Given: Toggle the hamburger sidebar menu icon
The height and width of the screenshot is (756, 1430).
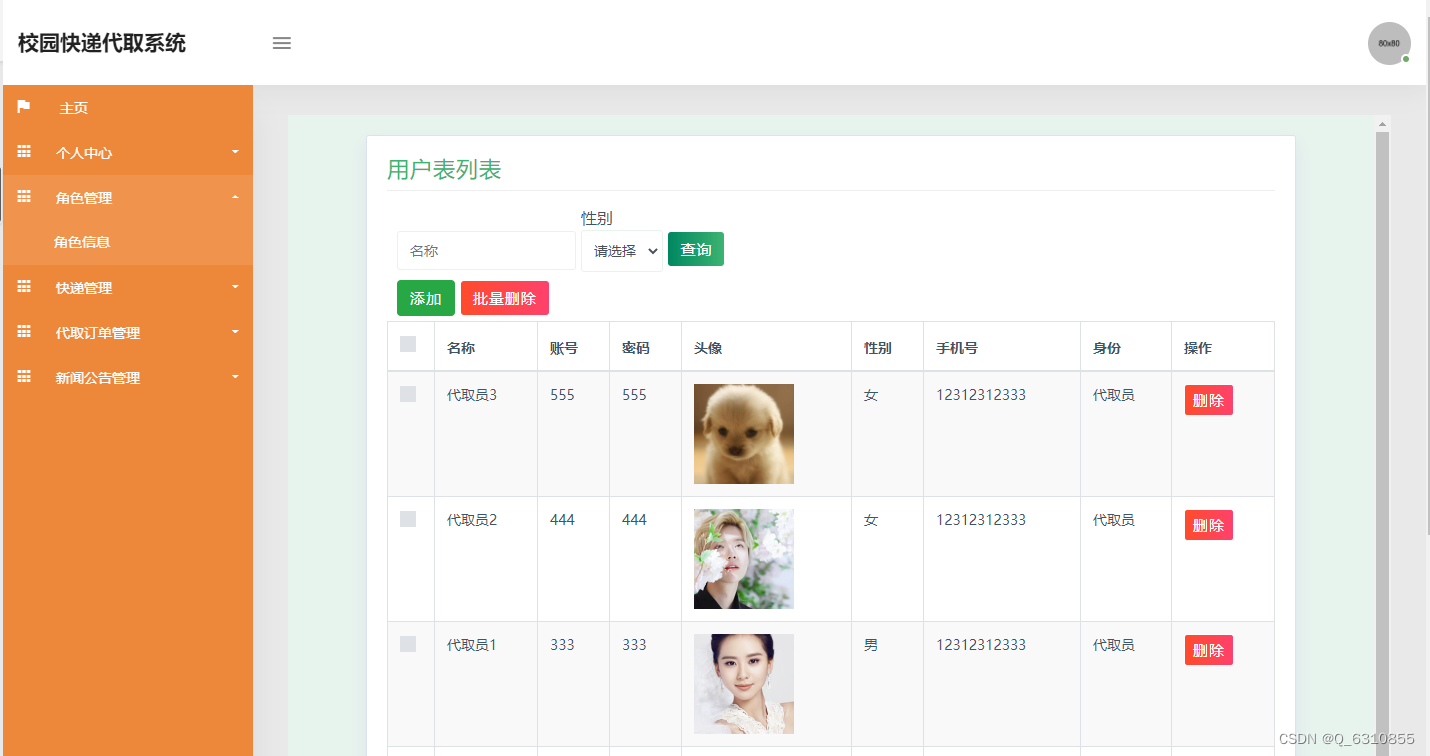Looking at the screenshot, I should pos(282,43).
